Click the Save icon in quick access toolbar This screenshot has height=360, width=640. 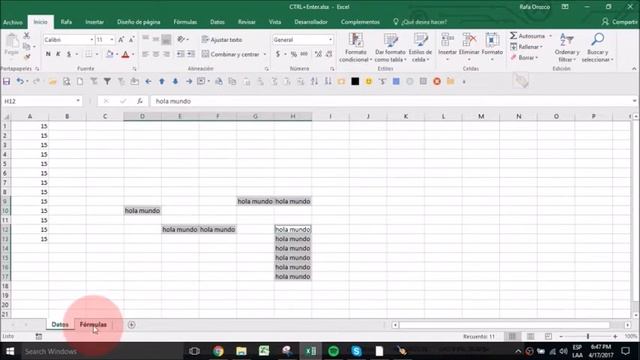tap(7, 82)
